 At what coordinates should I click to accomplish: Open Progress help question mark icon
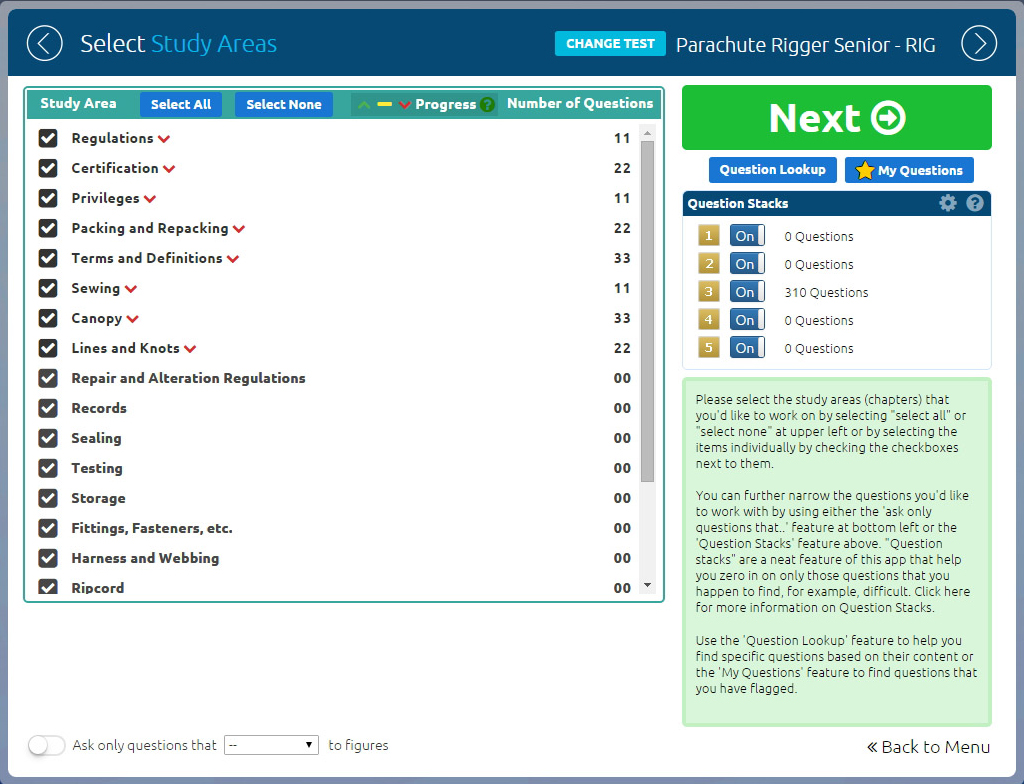pyautogui.click(x=487, y=105)
